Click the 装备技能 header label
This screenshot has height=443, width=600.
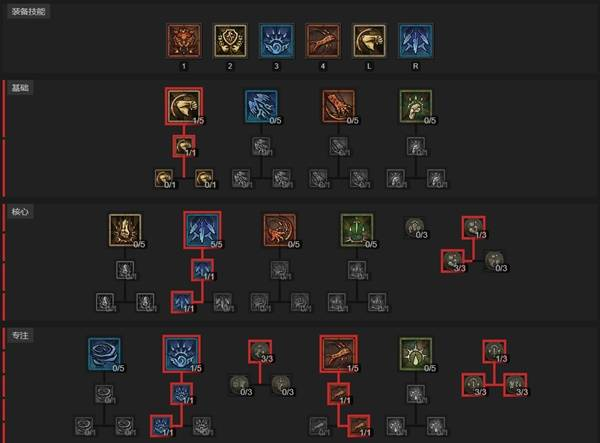pos(28,11)
